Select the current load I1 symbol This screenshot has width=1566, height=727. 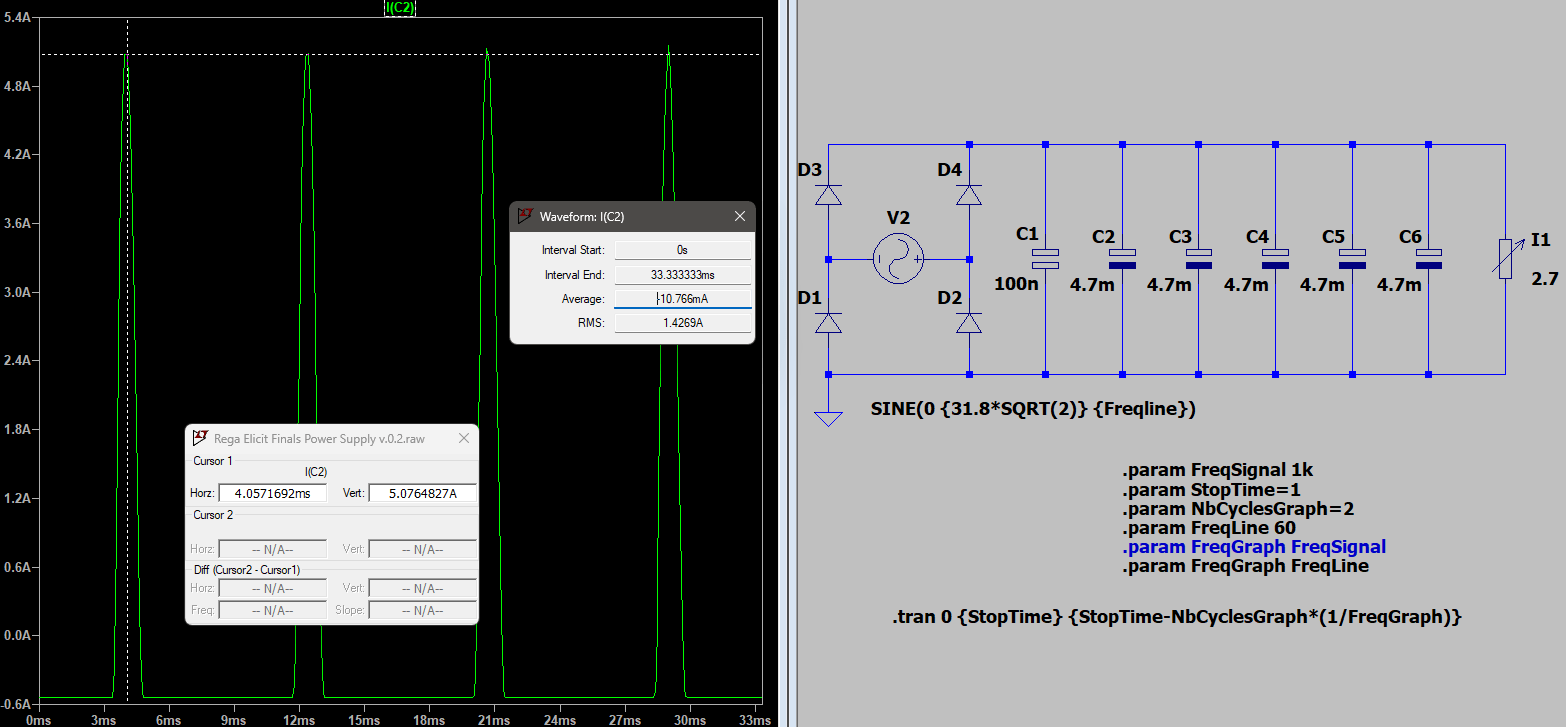[1506, 259]
